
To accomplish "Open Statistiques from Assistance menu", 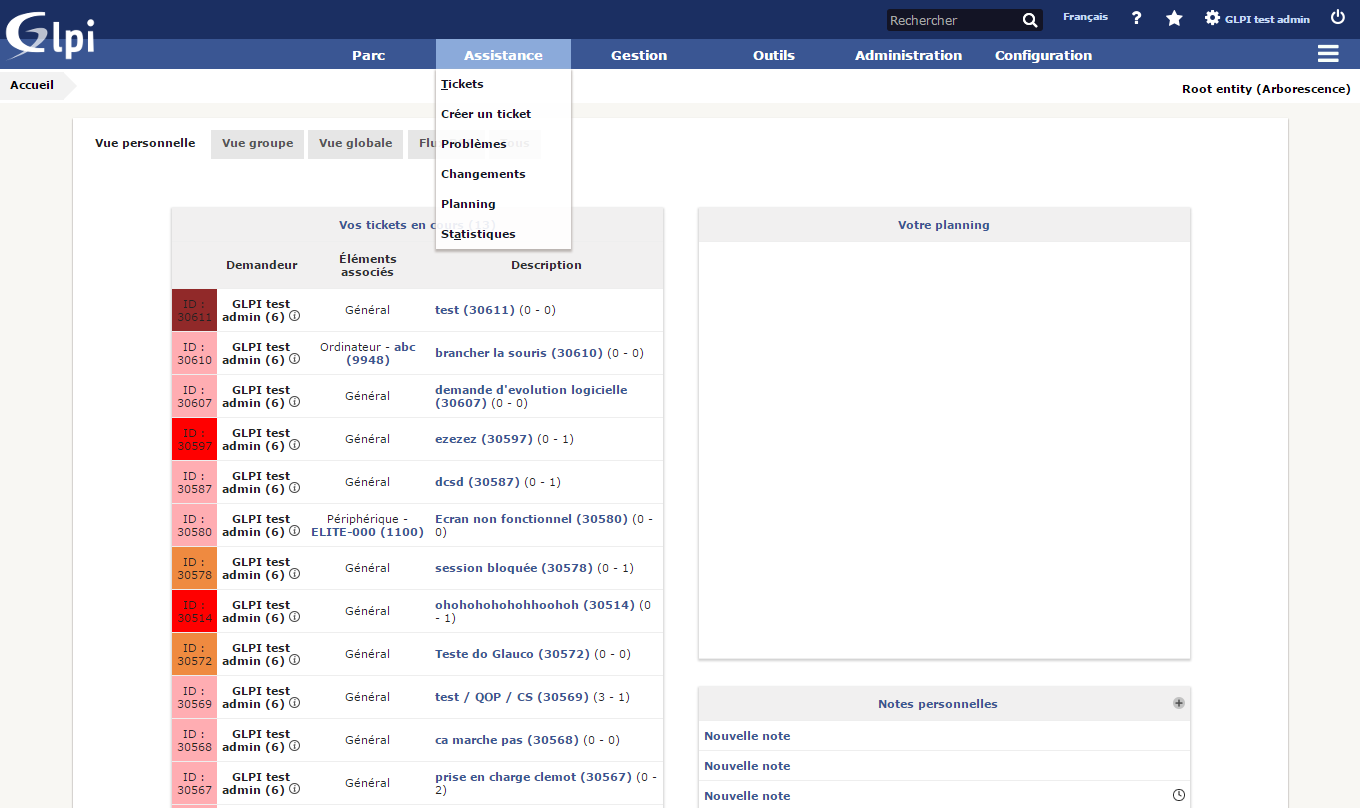I will (478, 234).
